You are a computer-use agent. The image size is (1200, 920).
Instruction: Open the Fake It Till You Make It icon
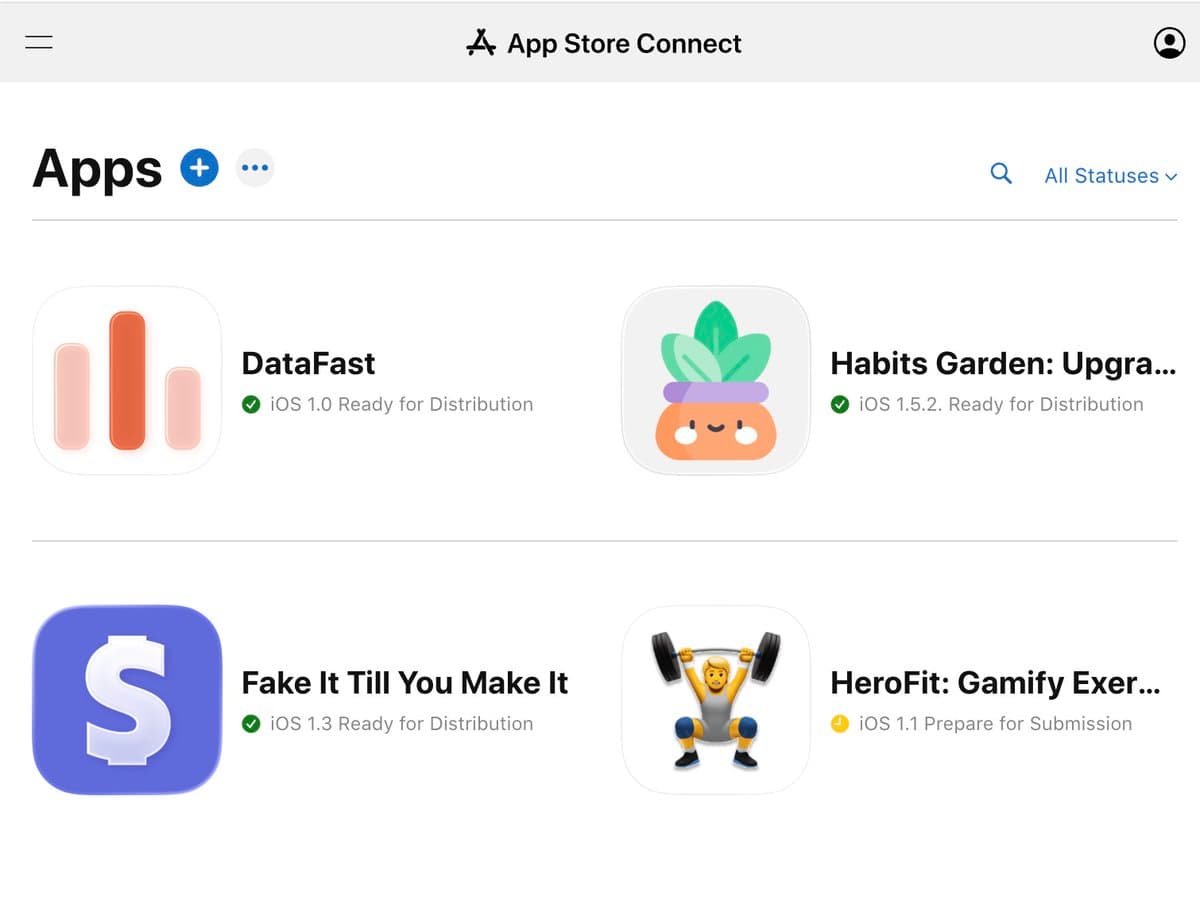click(x=127, y=700)
